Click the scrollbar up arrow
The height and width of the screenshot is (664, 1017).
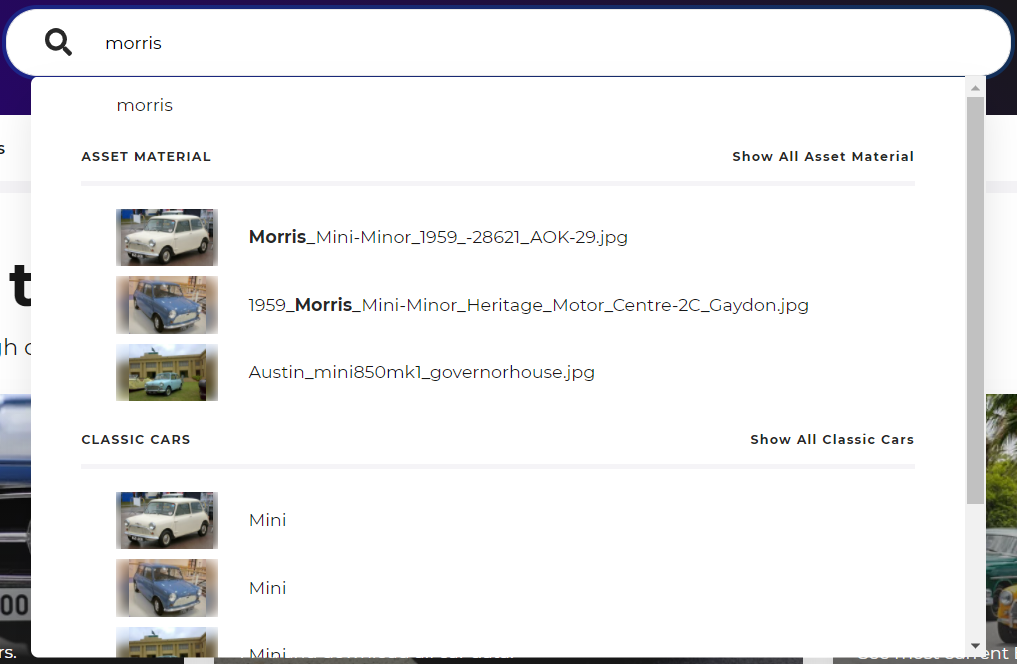pos(975,88)
